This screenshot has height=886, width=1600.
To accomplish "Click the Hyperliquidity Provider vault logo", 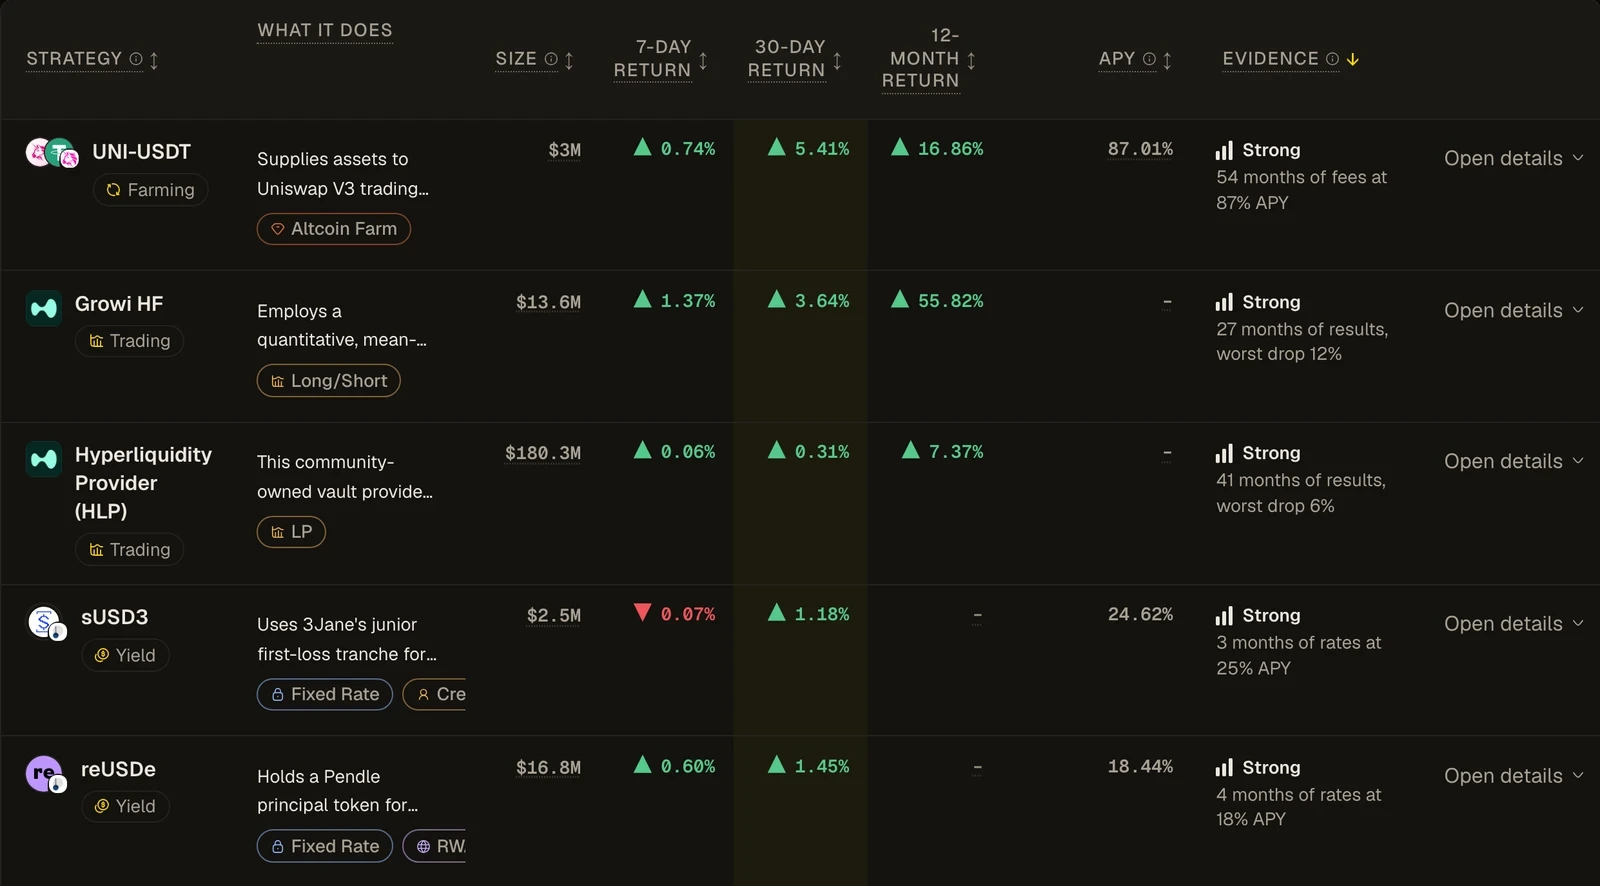I will tap(43, 459).
